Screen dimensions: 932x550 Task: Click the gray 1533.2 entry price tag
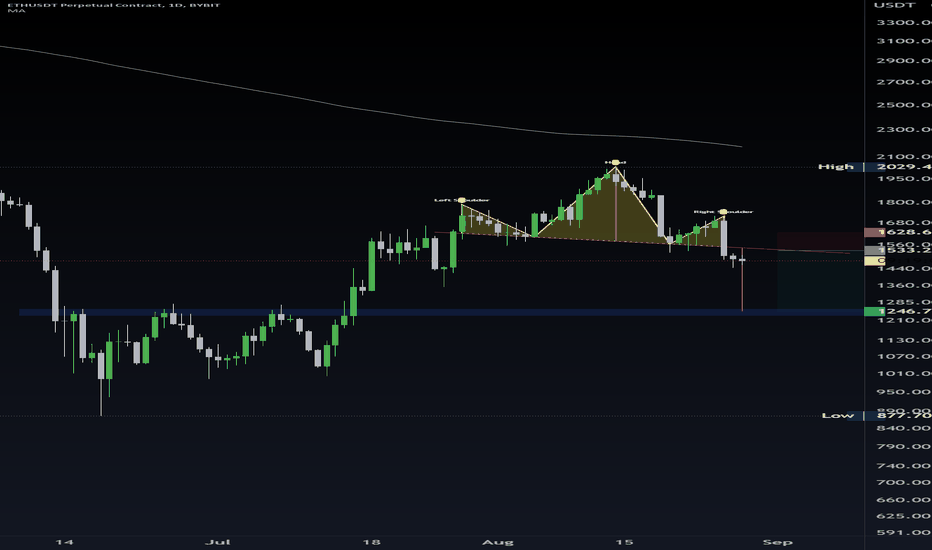pos(898,250)
